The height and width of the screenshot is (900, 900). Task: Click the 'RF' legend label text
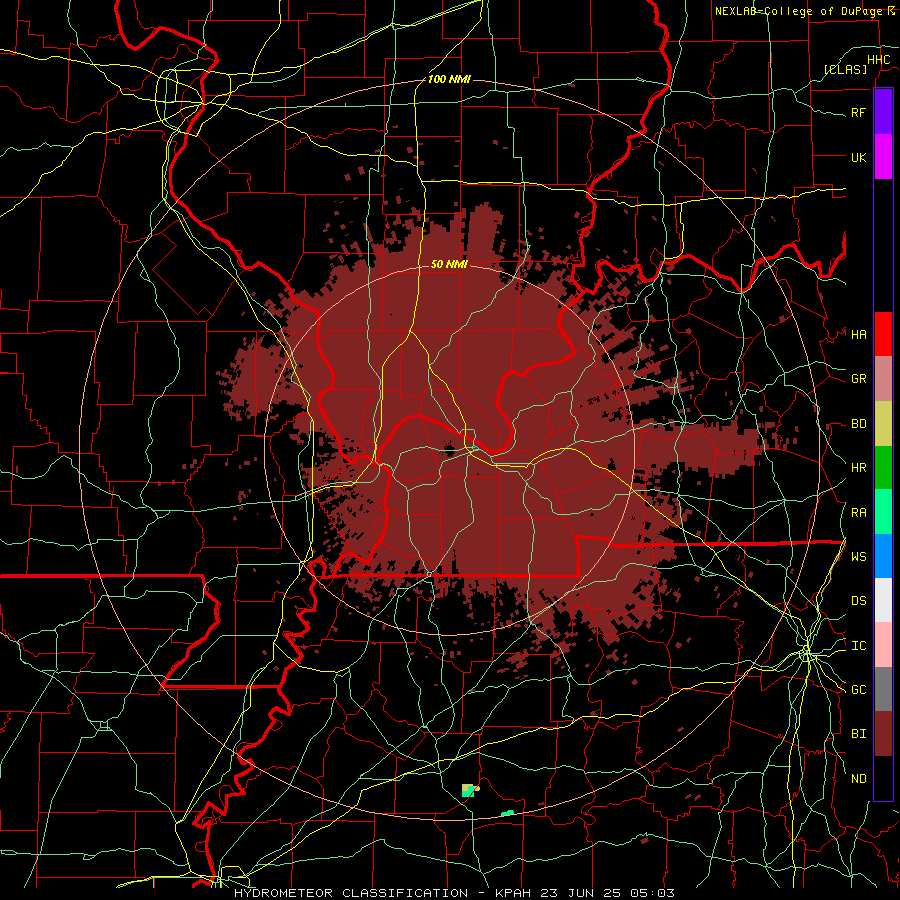pyautogui.click(x=858, y=112)
